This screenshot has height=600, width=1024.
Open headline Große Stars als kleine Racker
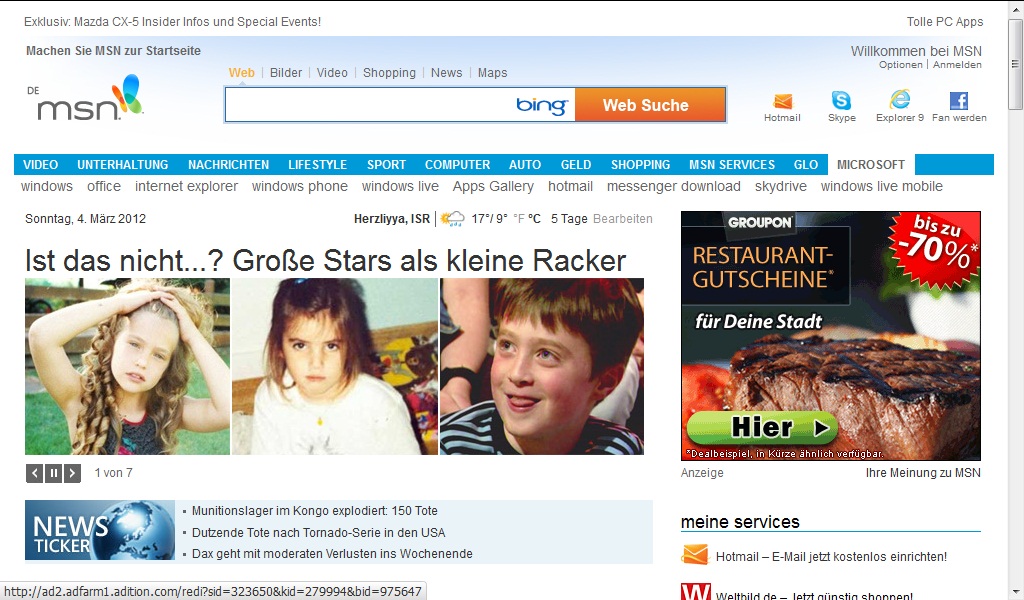(325, 261)
